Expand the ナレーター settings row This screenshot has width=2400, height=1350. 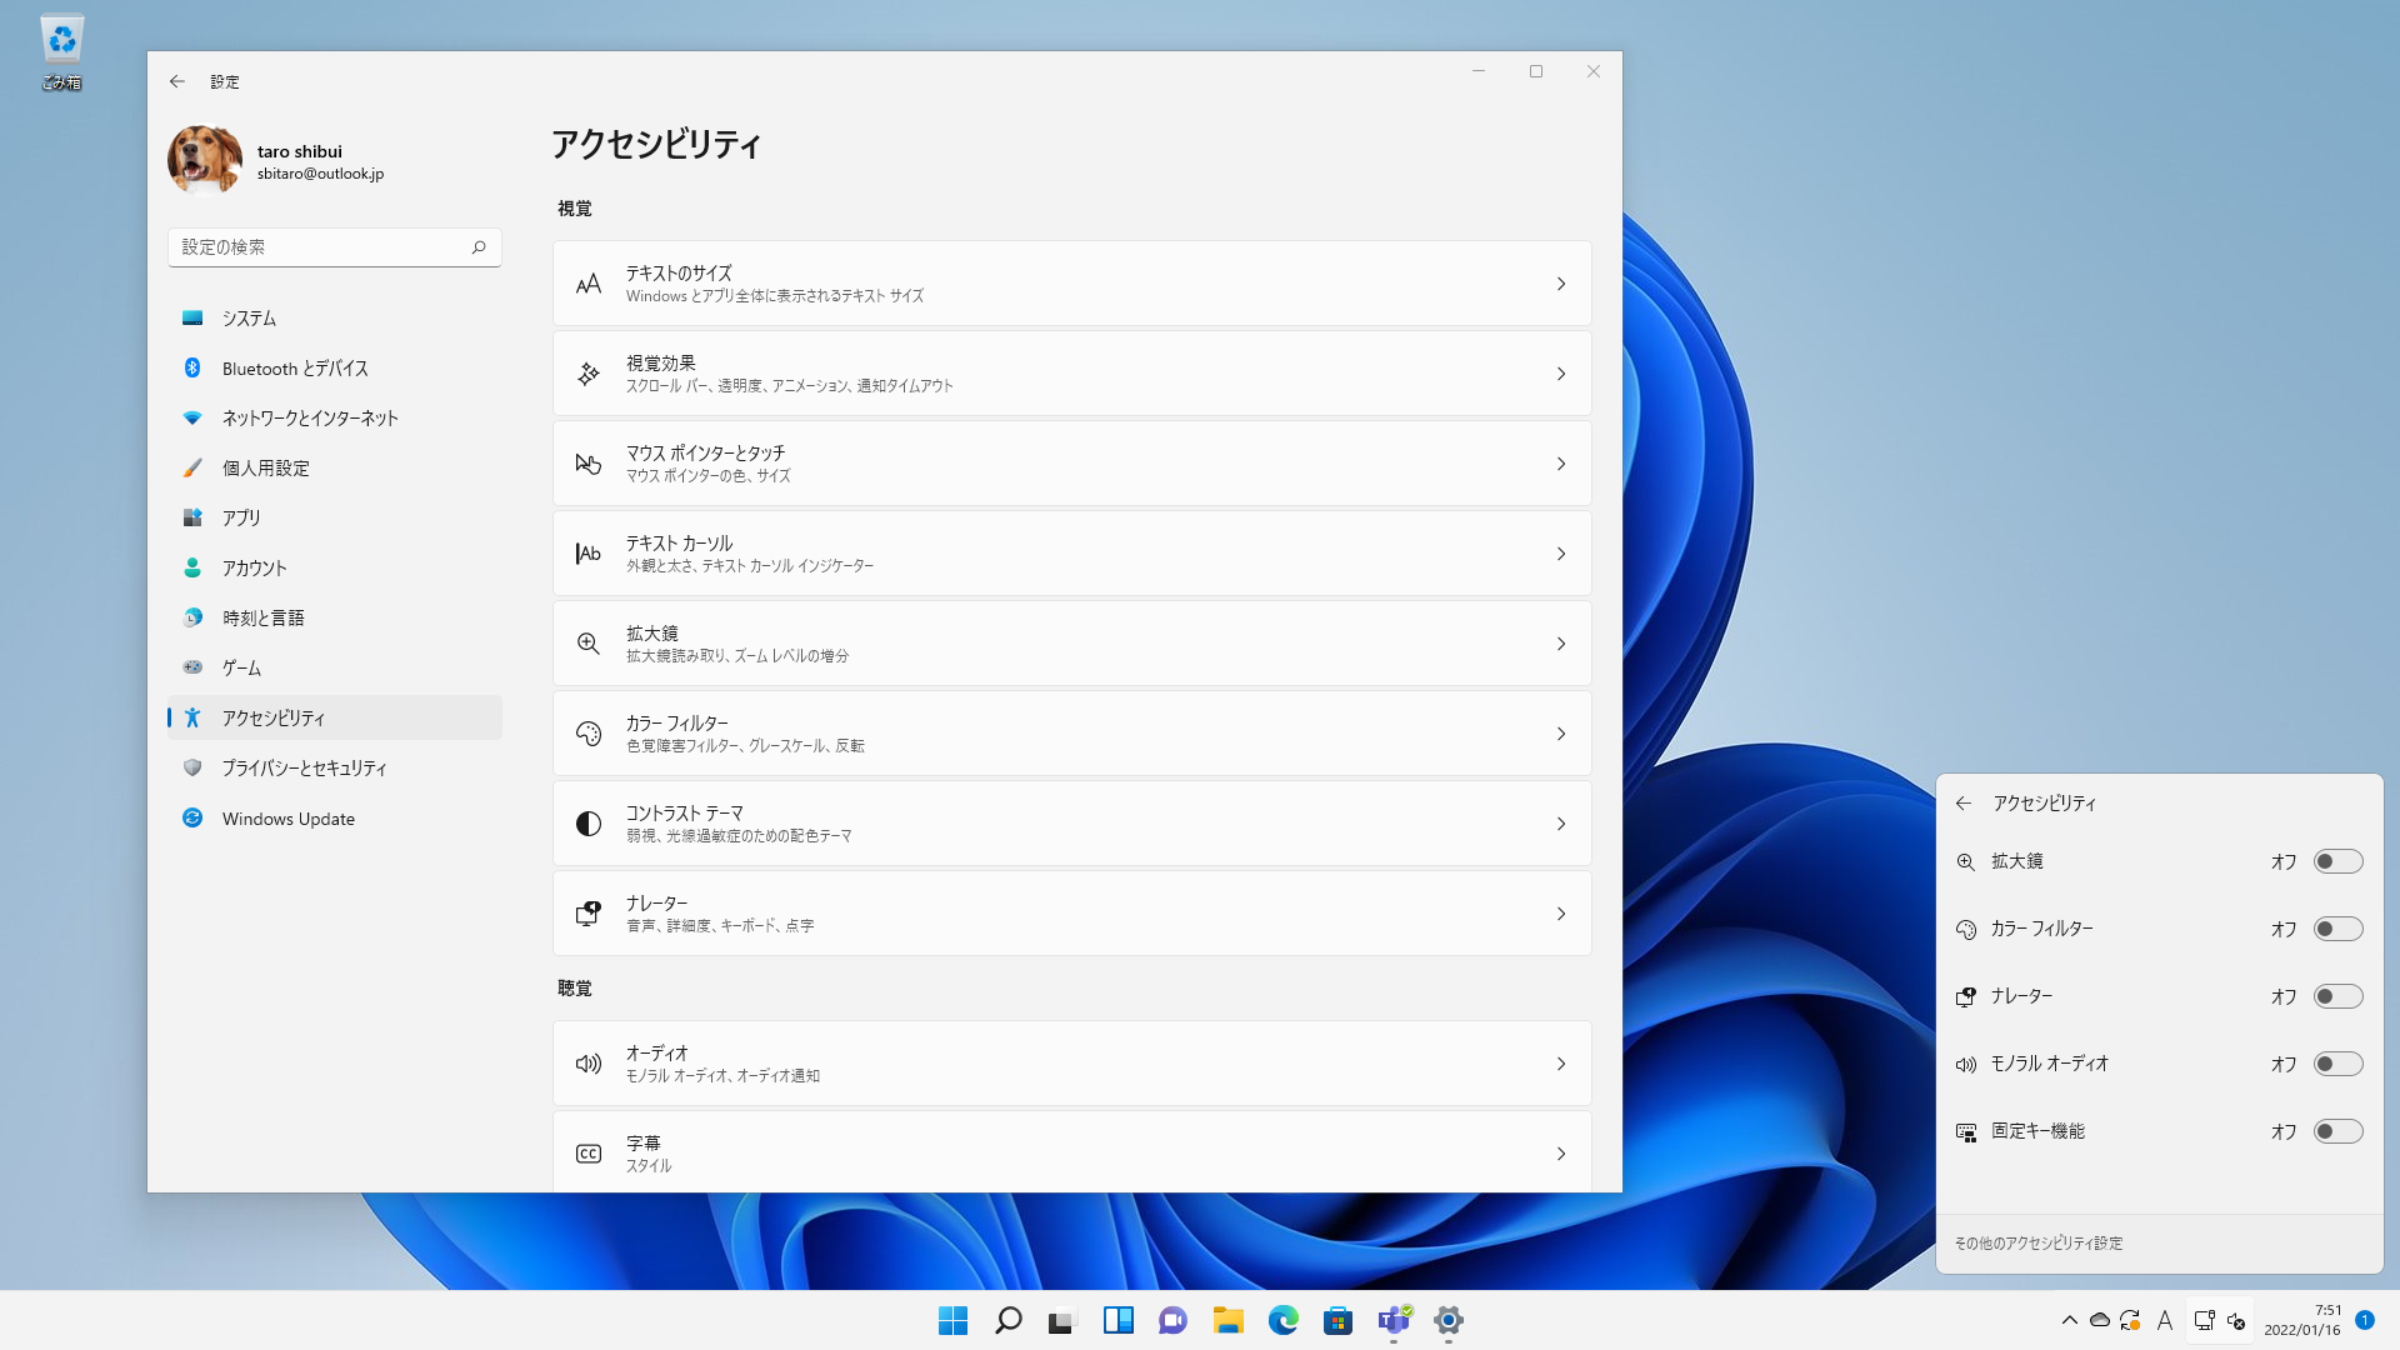[x=1561, y=913]
